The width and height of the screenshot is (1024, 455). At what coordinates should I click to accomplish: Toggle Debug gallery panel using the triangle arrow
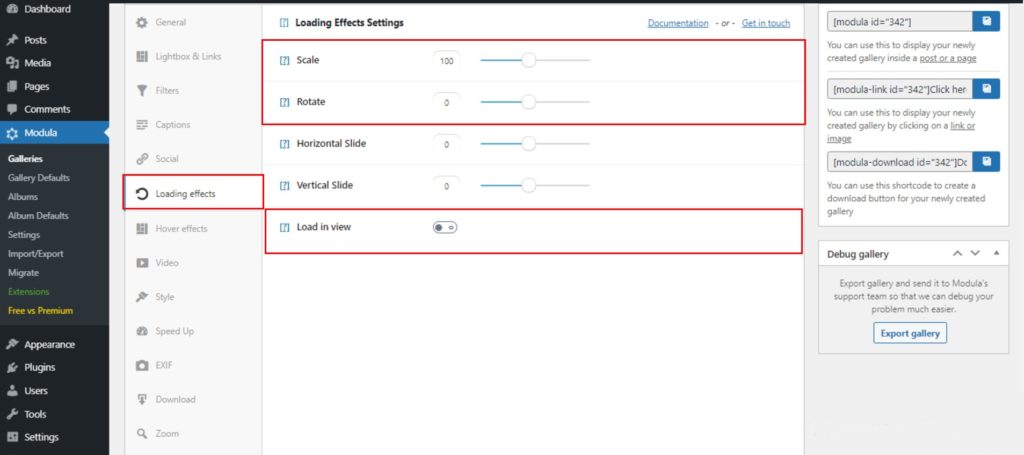993,254
